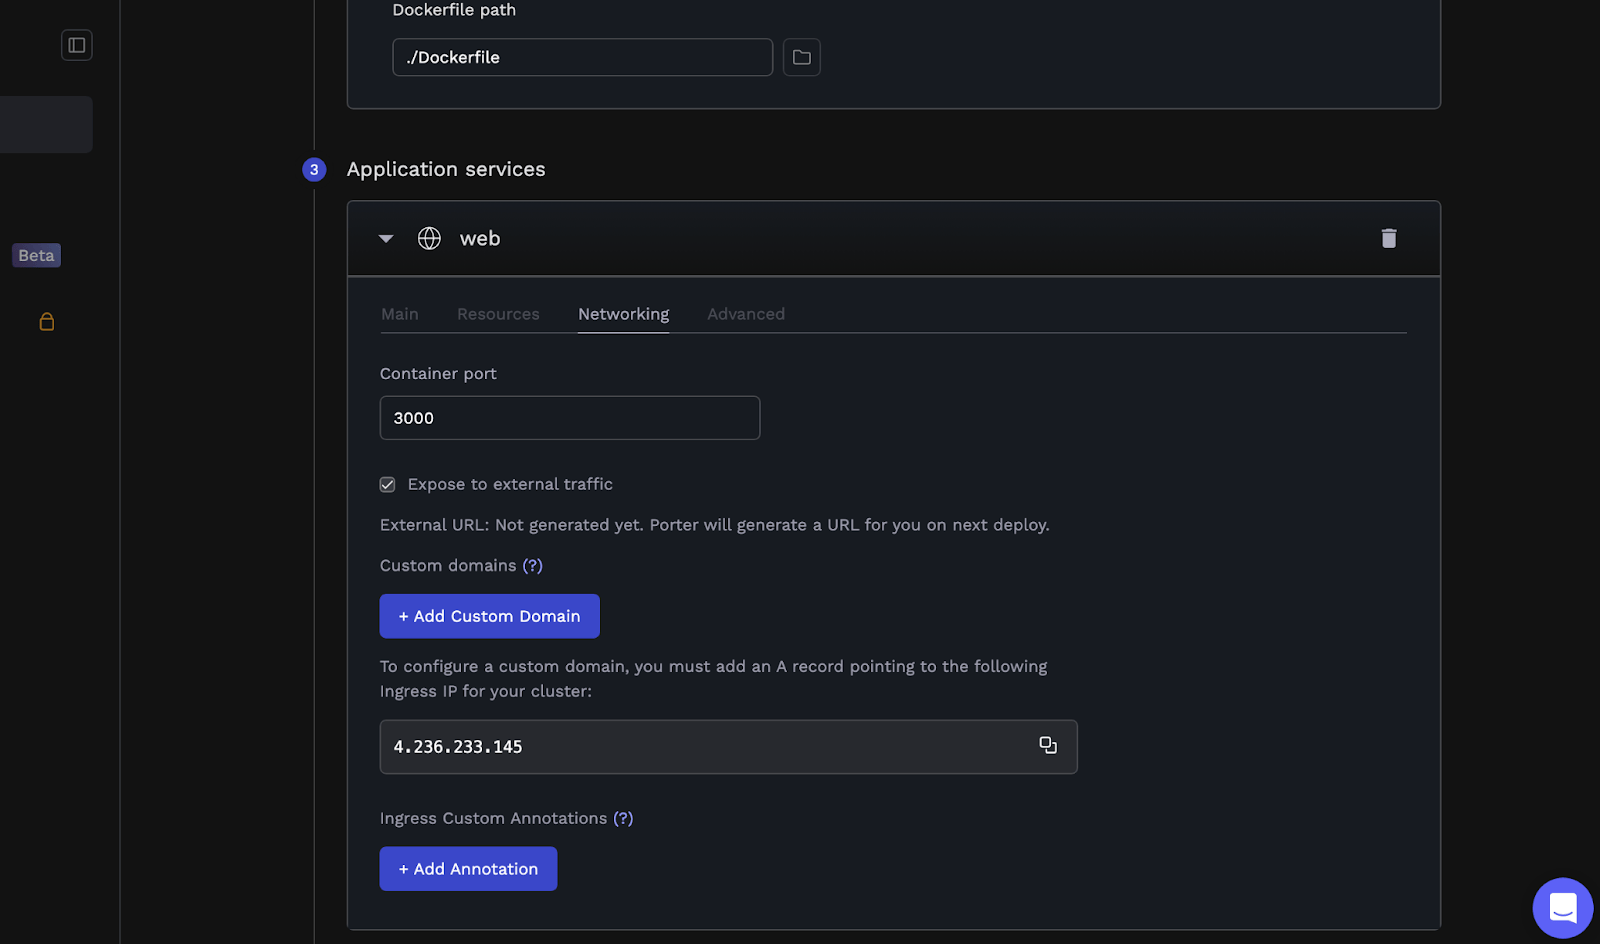Image resolution: width=1600 pixels, height=944 pixels.
Task: Open the Dockerfile path folder browser
Action: click(801, 57)
